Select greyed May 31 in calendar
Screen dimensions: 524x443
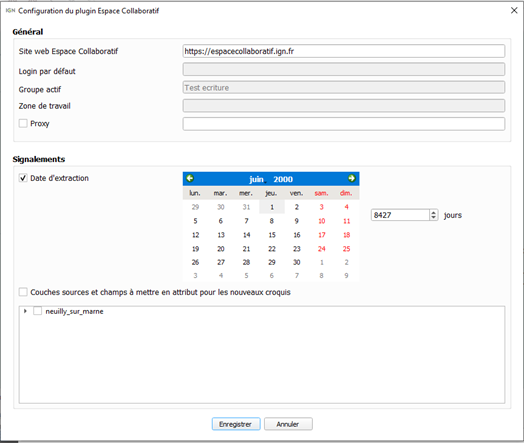pyautogui.click(x=246, y=207)
